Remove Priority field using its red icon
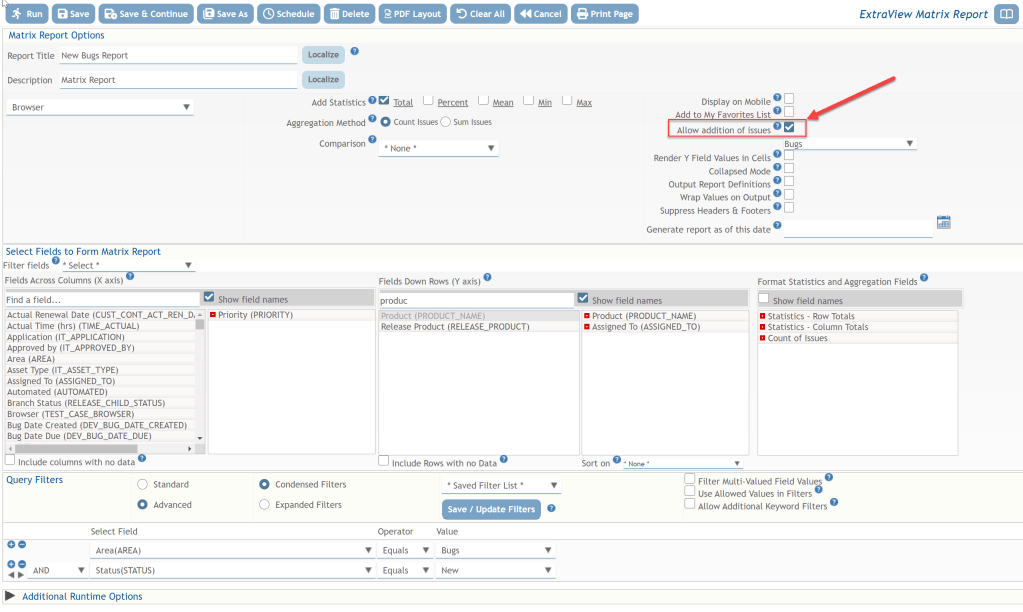Viewport: 1023px width, 612px height. (x=213, y=315)
